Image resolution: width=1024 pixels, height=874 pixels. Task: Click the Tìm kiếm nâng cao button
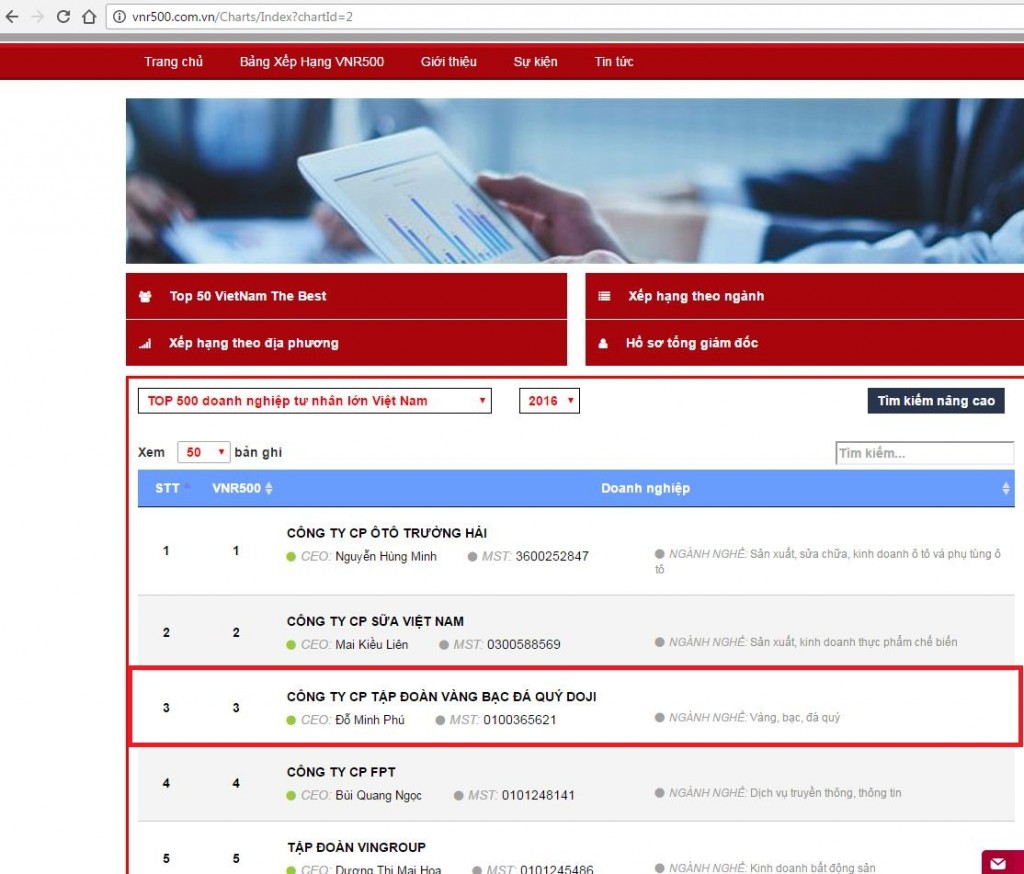pyautogui.click(x=936, y=401)
